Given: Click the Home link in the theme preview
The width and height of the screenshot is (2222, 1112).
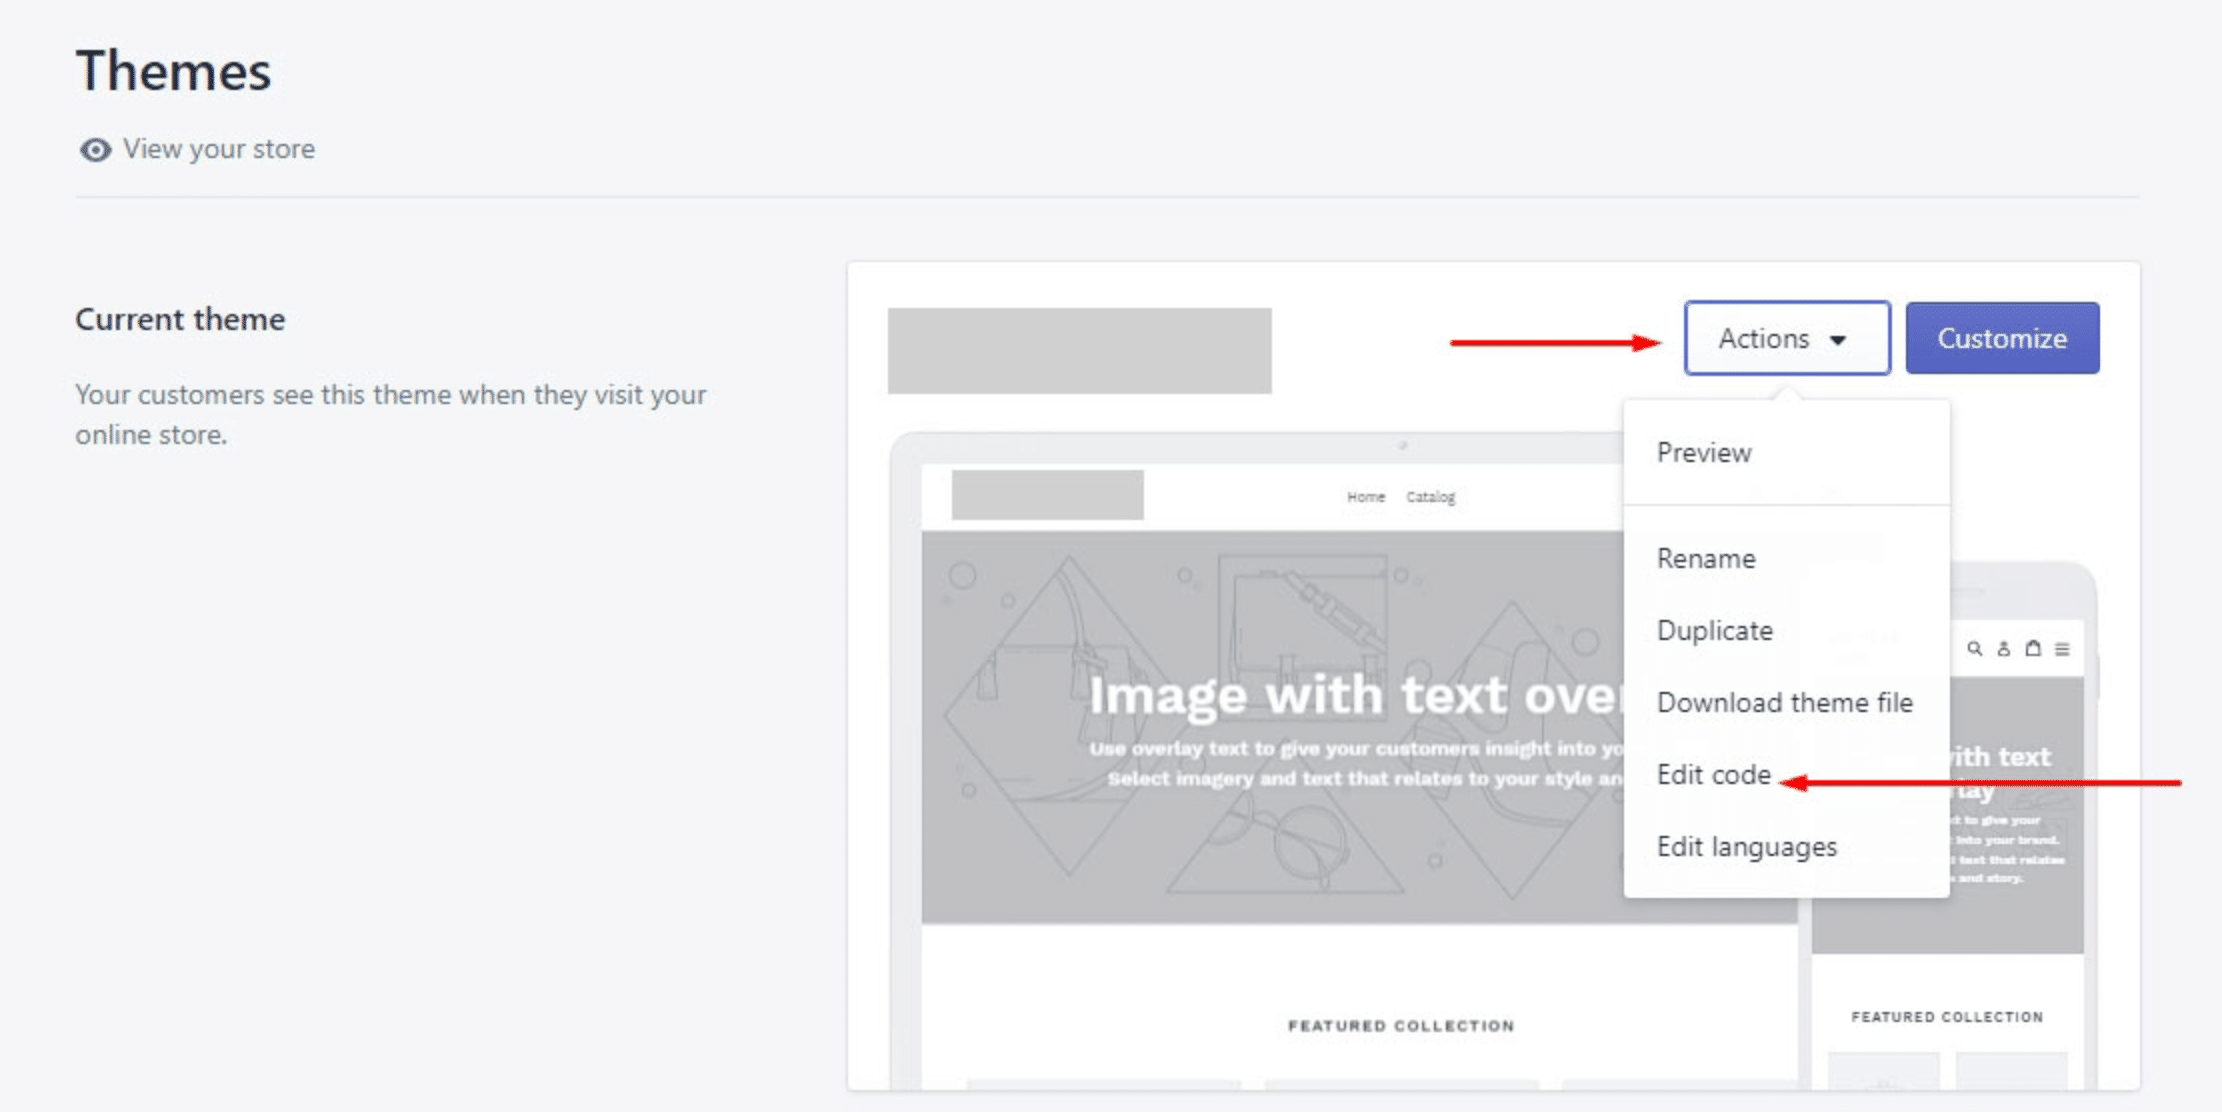Looking at the screenshot, I should click(x=1366, y=496).
